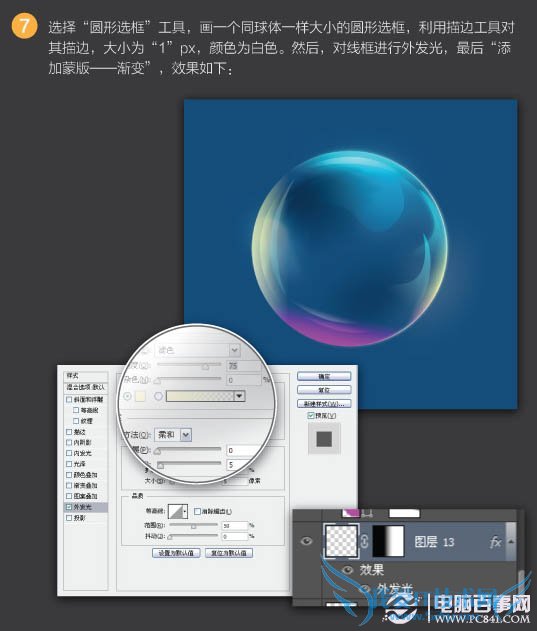The height and width of the screenshot is (631, 537).
Task: Click the style preview square under 预览
Action: click(324, 439)
